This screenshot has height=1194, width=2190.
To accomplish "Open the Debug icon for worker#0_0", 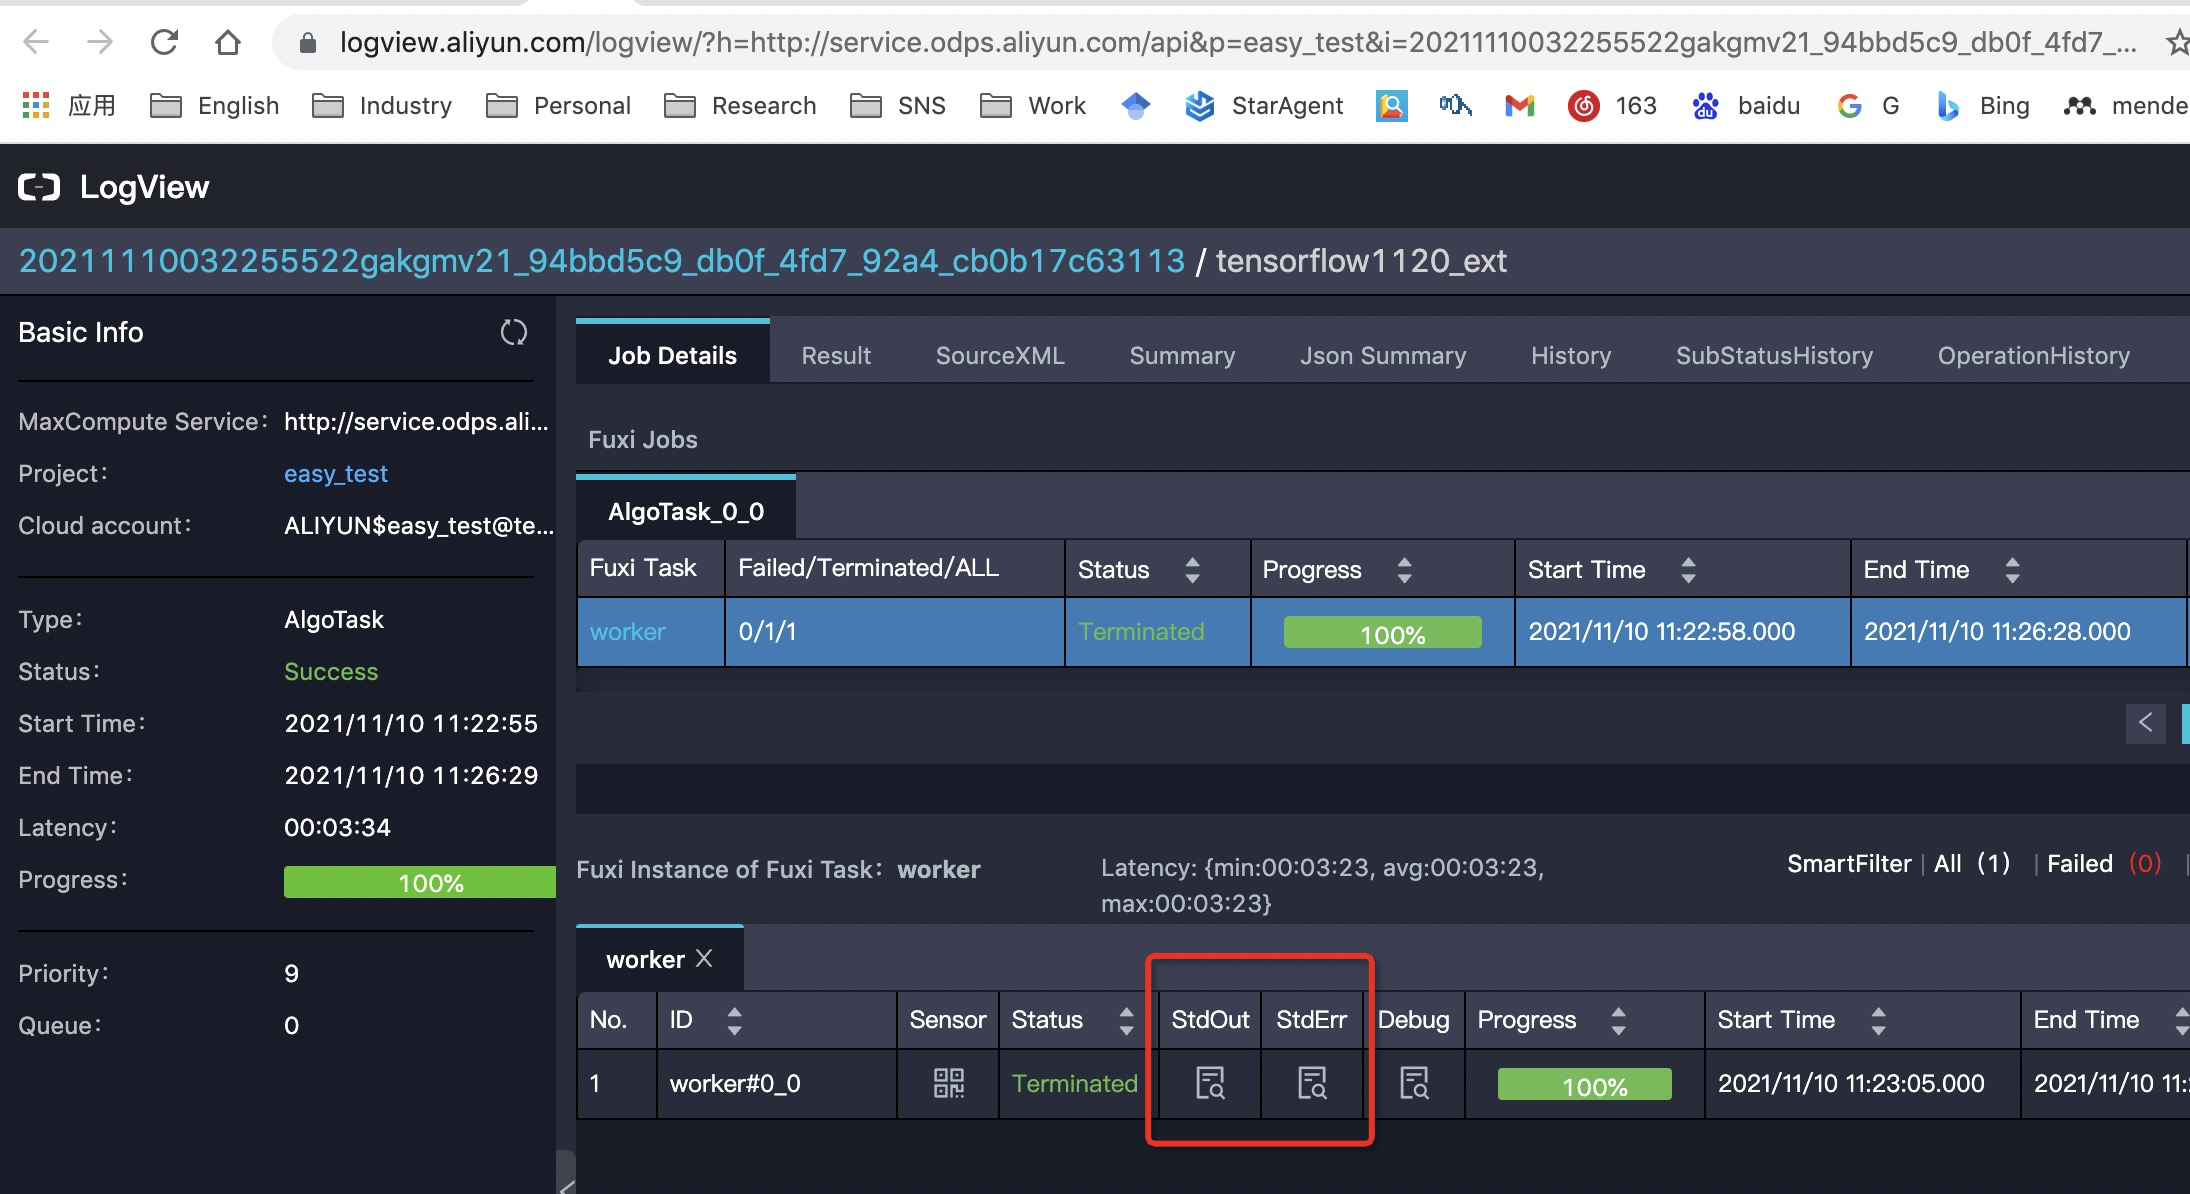I will pos(1414,1083).
